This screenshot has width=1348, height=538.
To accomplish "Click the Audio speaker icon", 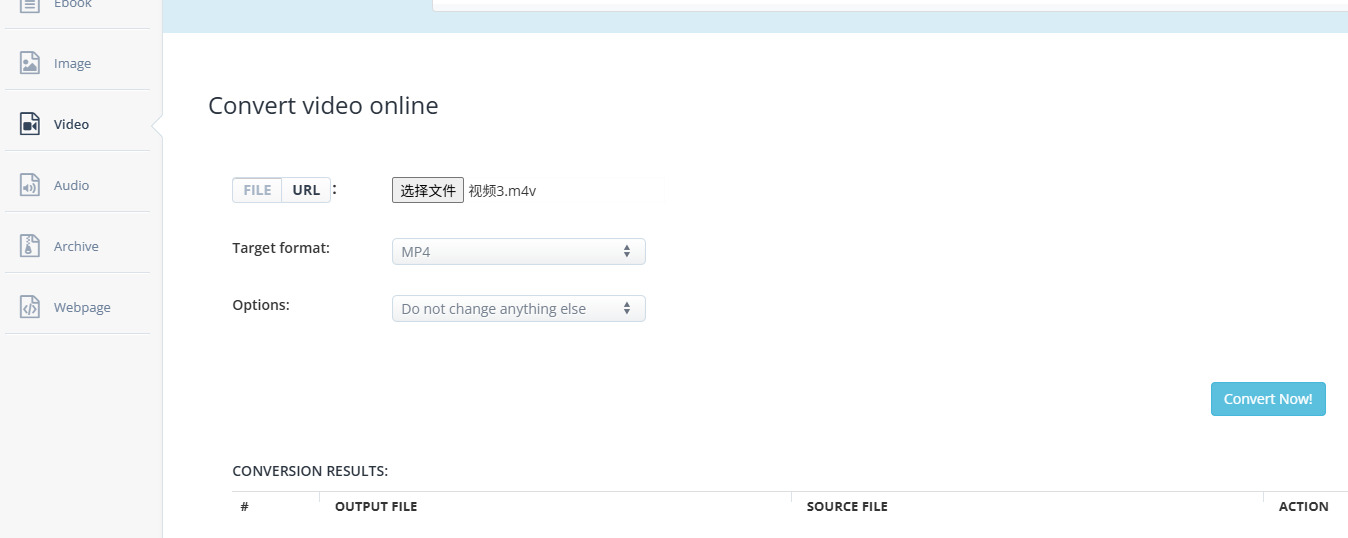I will click(30, 185).
